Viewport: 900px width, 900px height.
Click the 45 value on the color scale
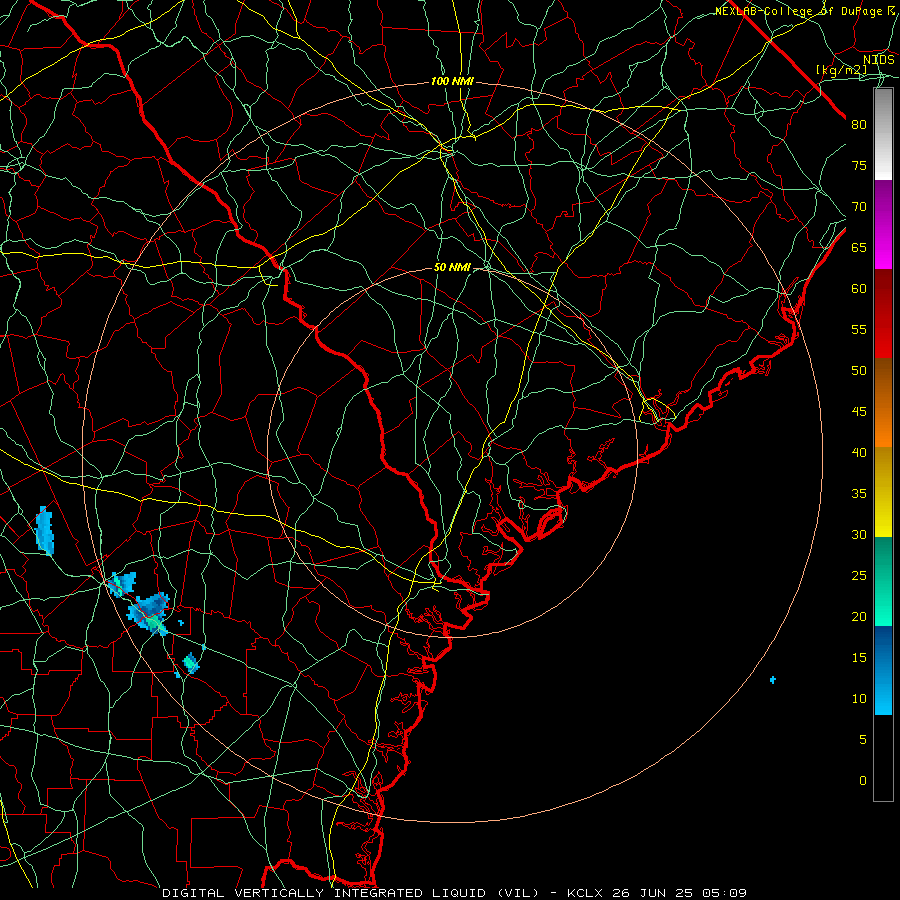click(x=859, y=412)
